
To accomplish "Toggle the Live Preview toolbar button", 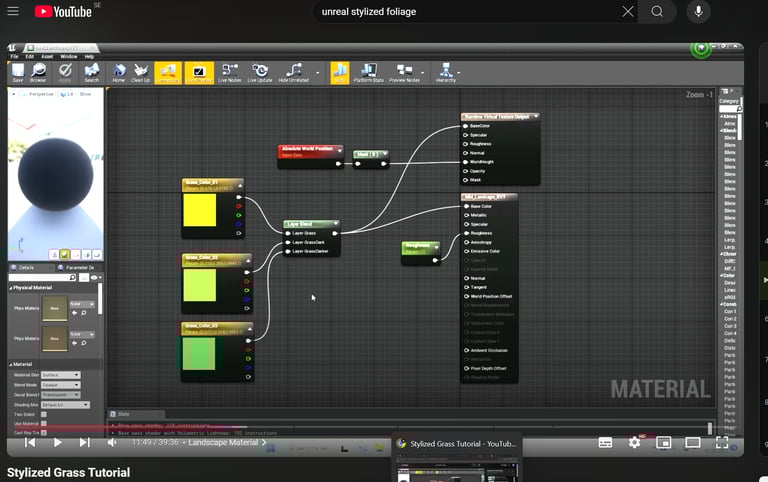I will point(199,72).
